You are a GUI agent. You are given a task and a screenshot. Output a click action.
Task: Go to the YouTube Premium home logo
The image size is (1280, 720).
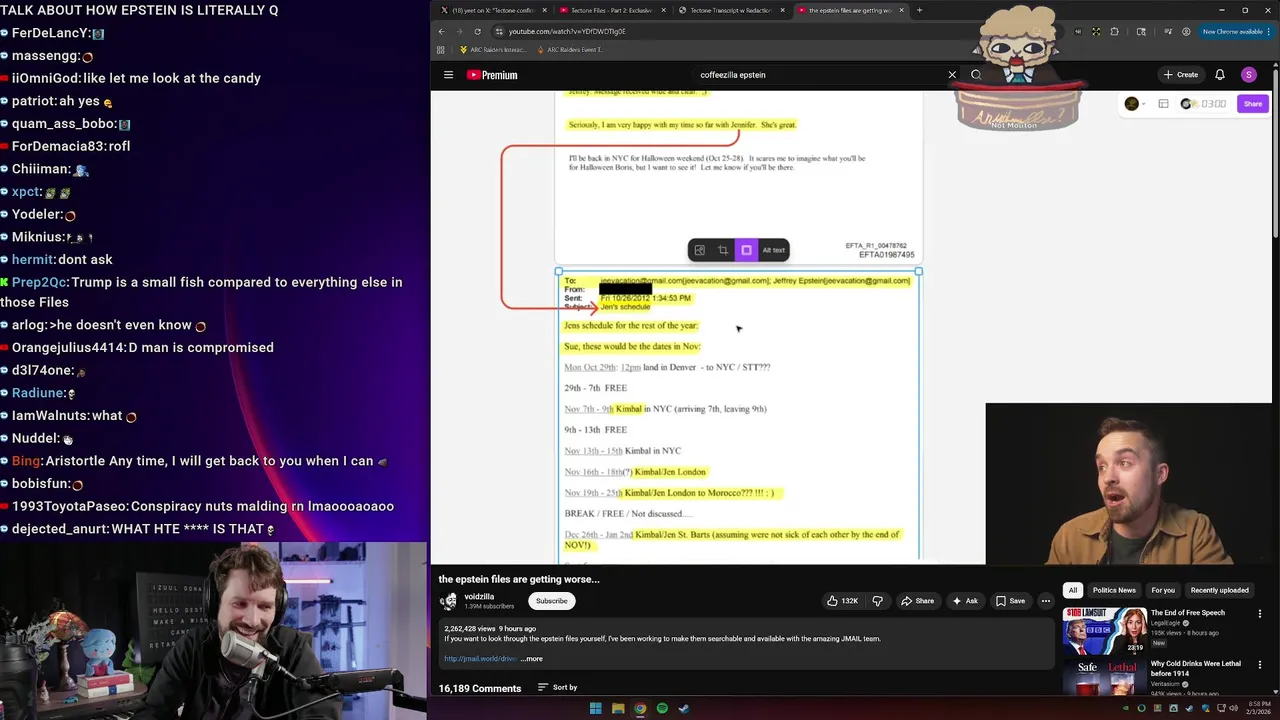pyautogui.click(x=492, y=75)
